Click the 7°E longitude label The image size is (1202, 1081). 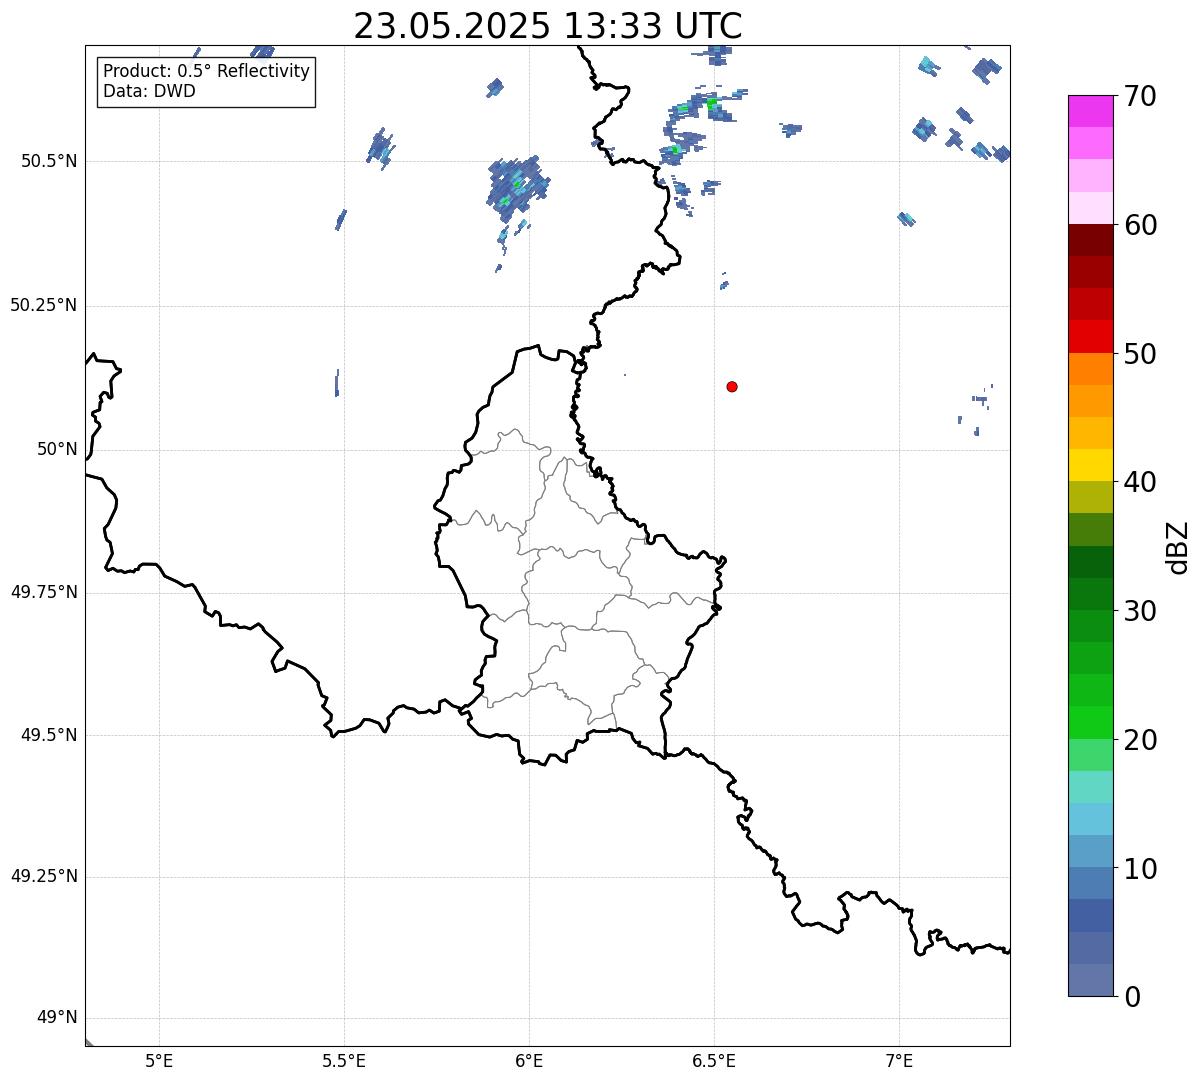coord(899,1060)
